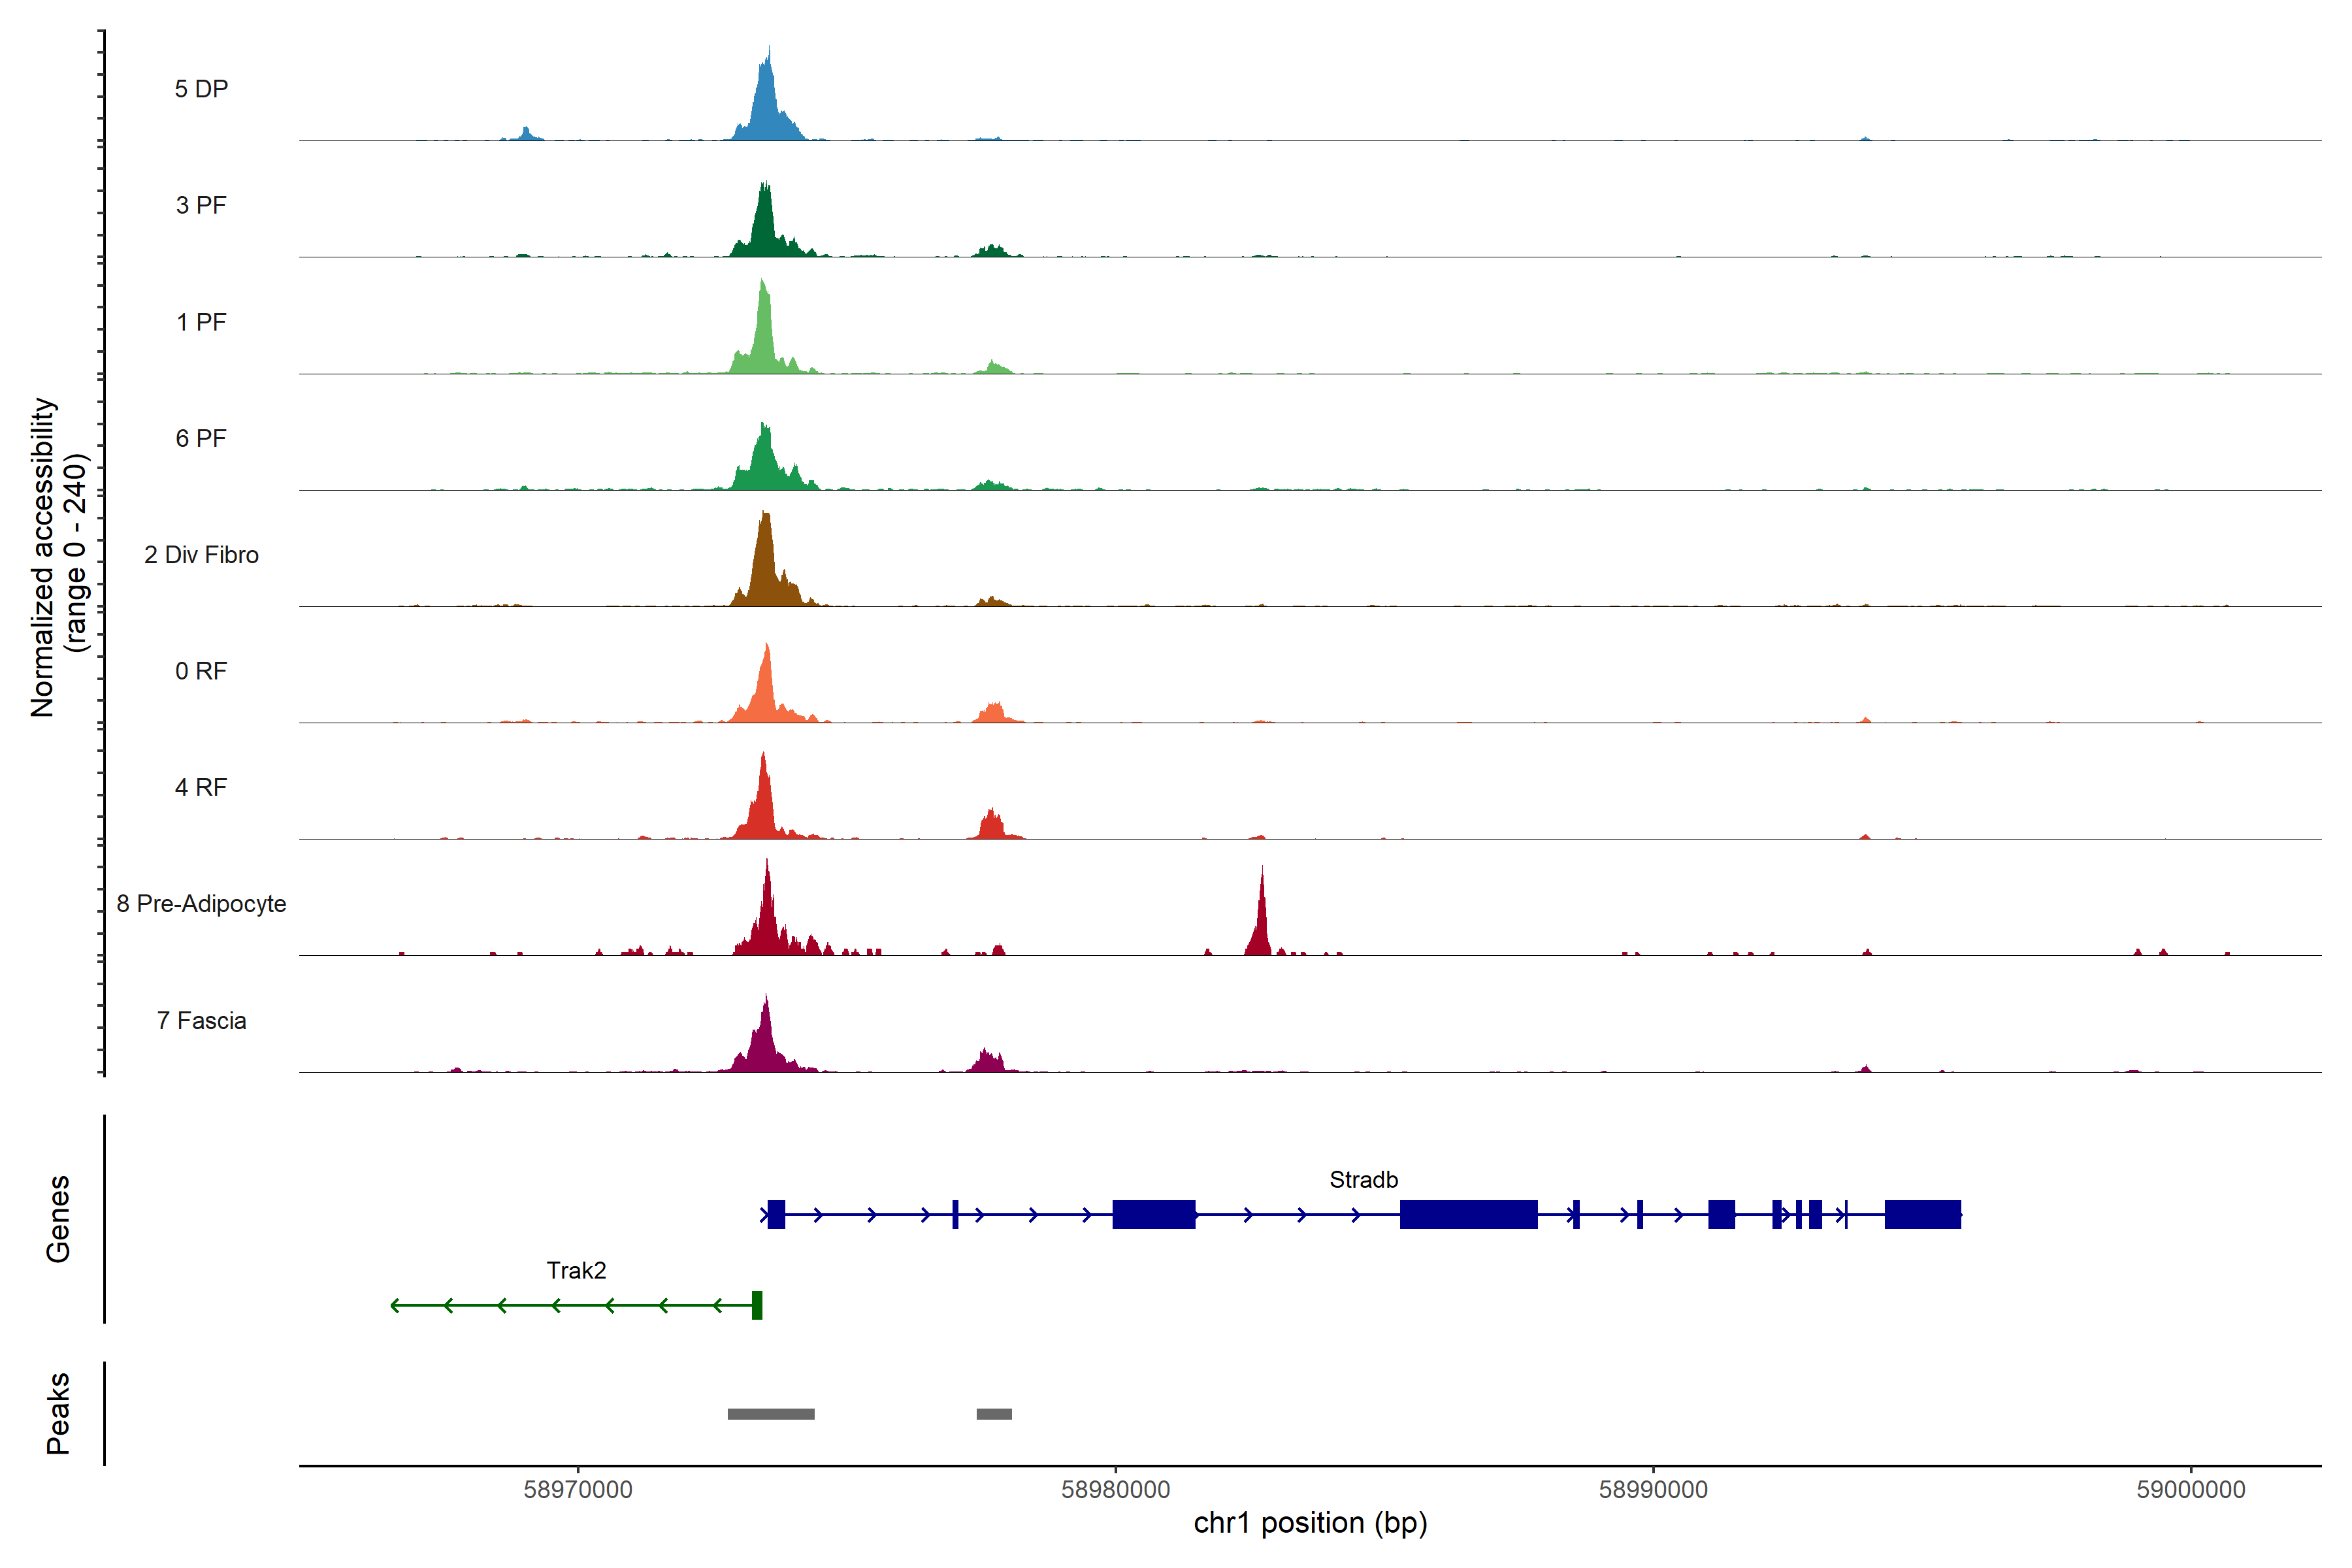Click the Stradb gene name

[1363, 1180]
